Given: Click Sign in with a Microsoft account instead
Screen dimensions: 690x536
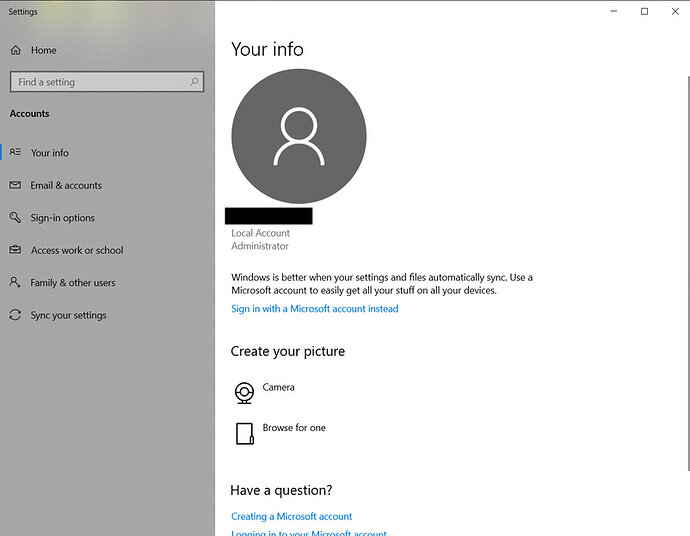Looking at the screenshot, I should [315, 308].
